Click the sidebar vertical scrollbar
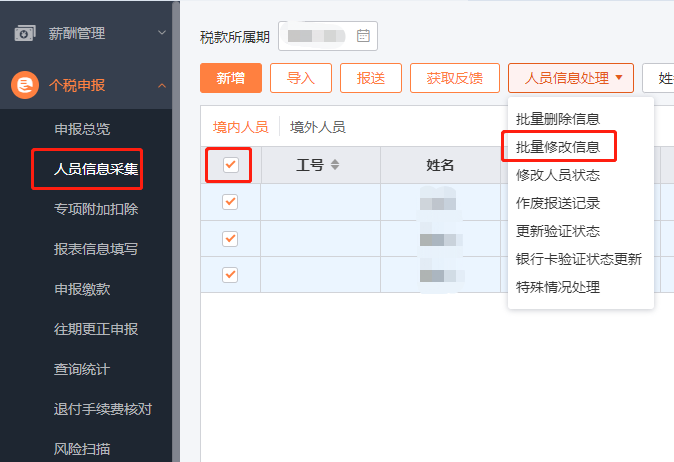Viewport: 674px width, 462px height. coord(176,231)
